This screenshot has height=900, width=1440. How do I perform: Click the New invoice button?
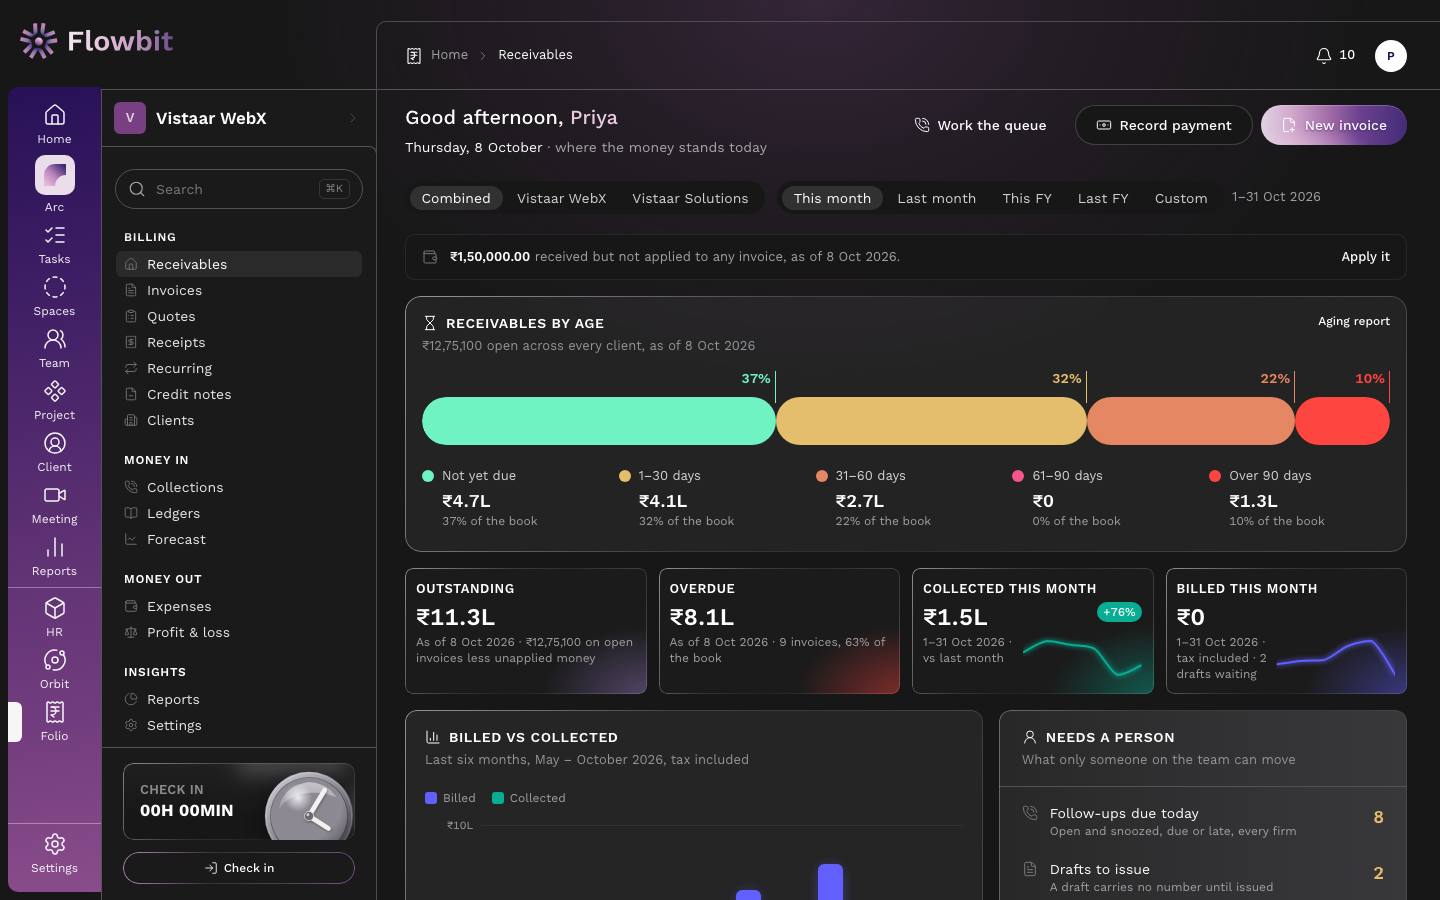(1334, 125)
